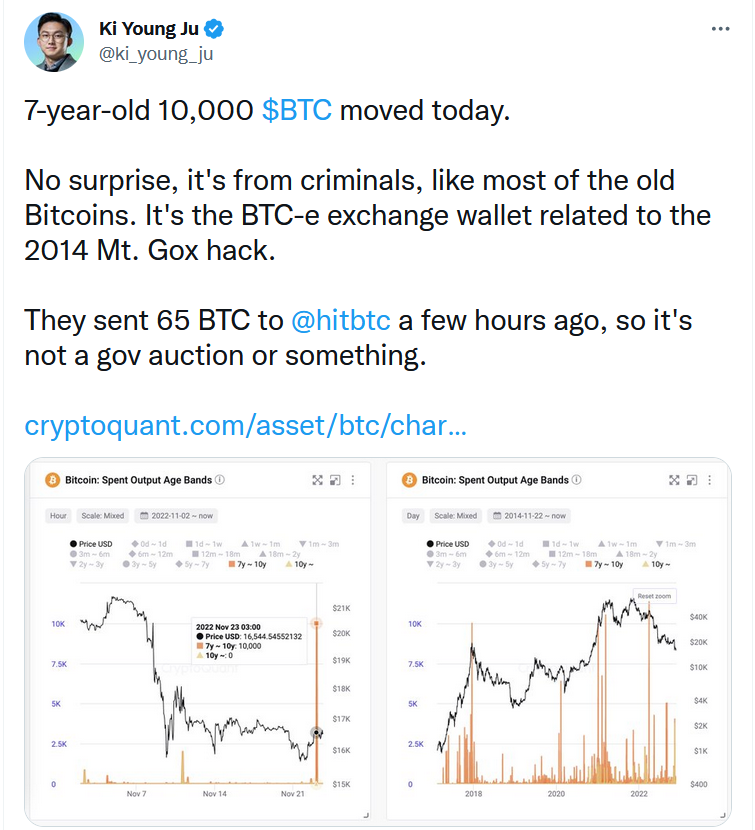The image size is (755, 830).
Task: Click the $BTC cashtag link
Action: point(296,110)
